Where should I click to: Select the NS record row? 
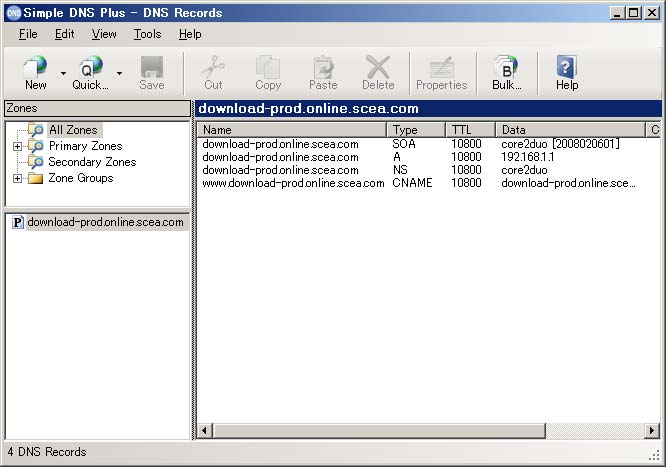(428, 170)
